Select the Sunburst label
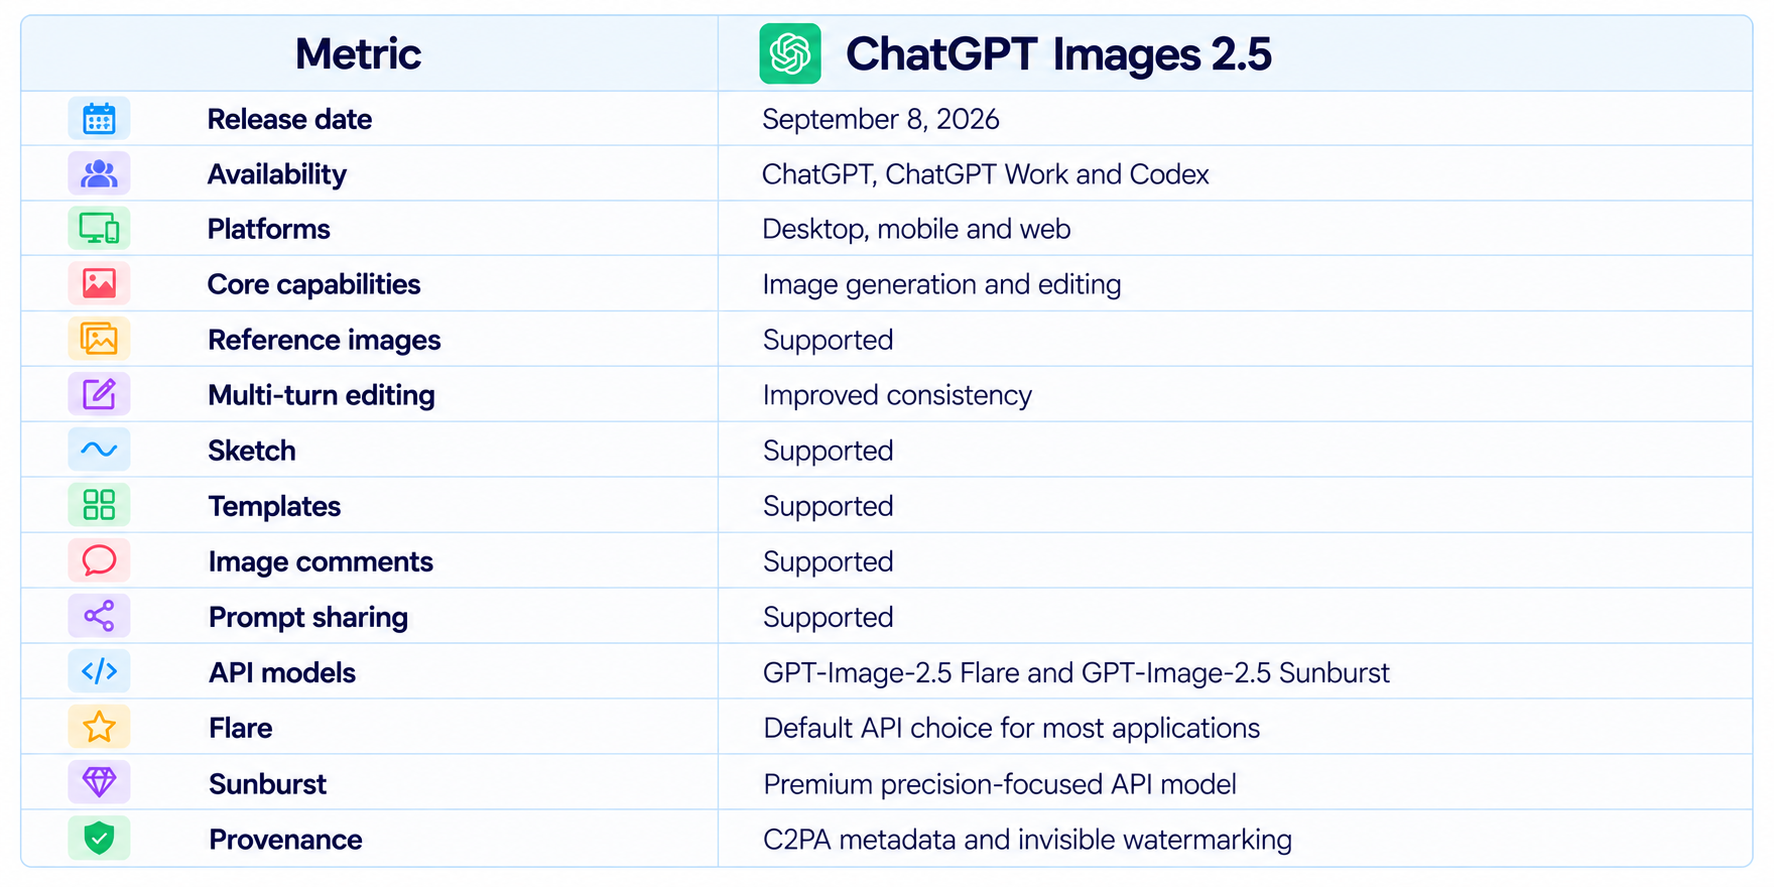 point(267,784)
